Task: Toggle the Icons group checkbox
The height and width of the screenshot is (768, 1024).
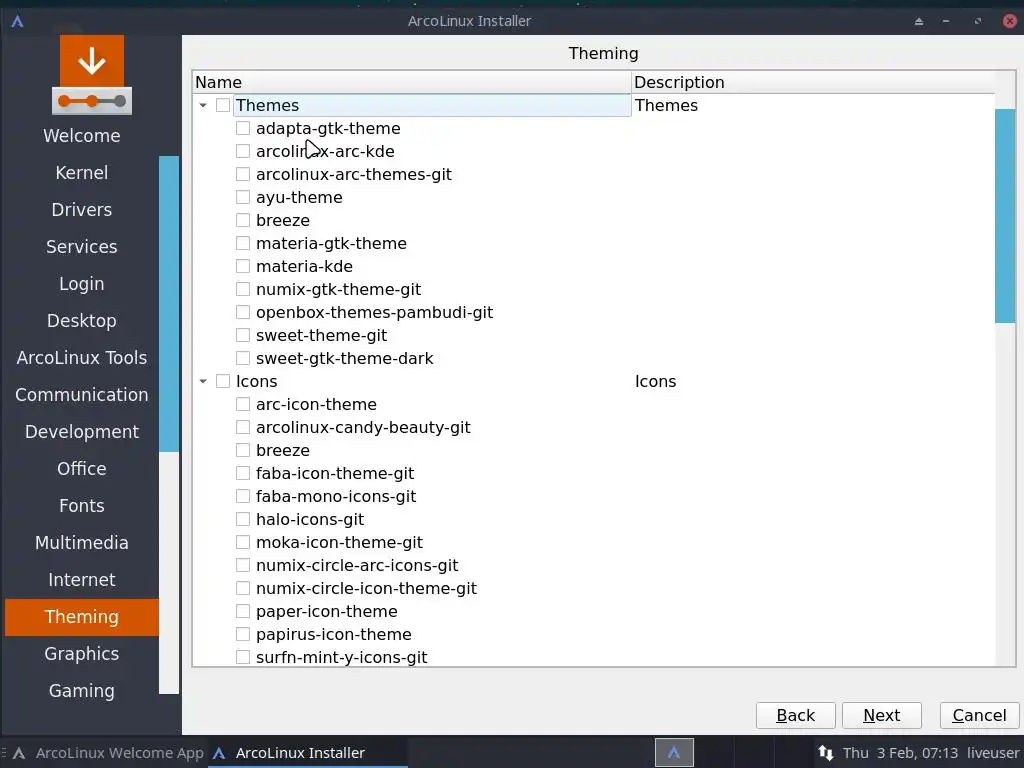Action: 223,381
